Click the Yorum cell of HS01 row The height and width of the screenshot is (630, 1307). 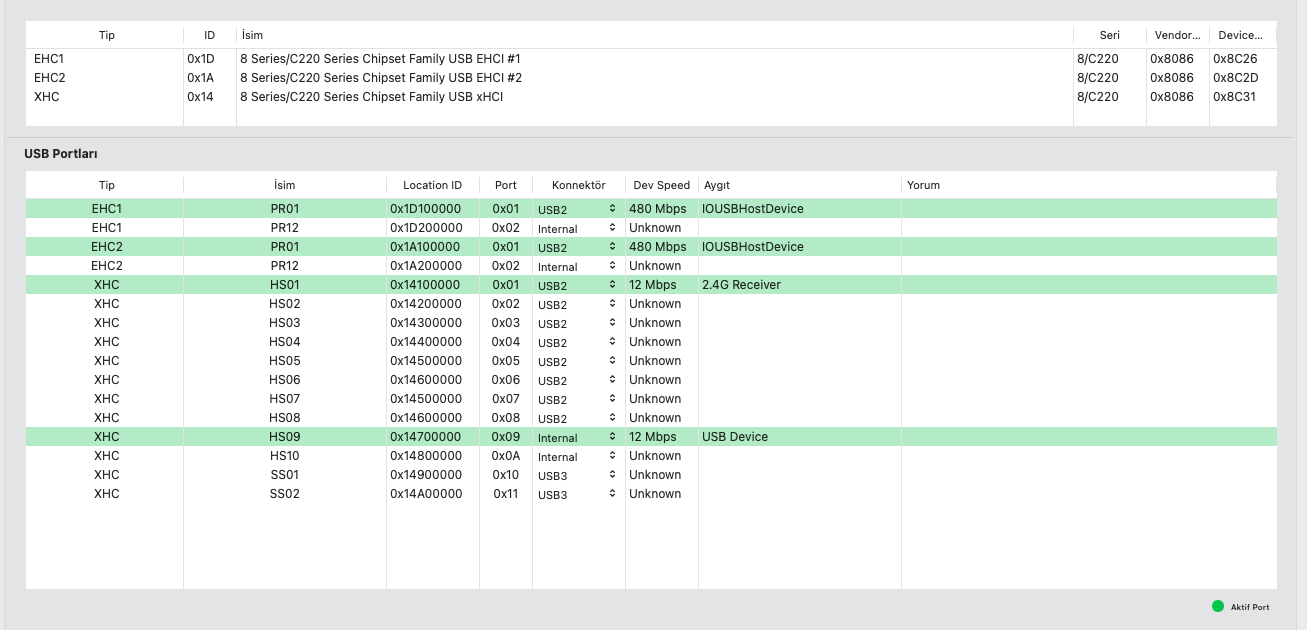1088,285
